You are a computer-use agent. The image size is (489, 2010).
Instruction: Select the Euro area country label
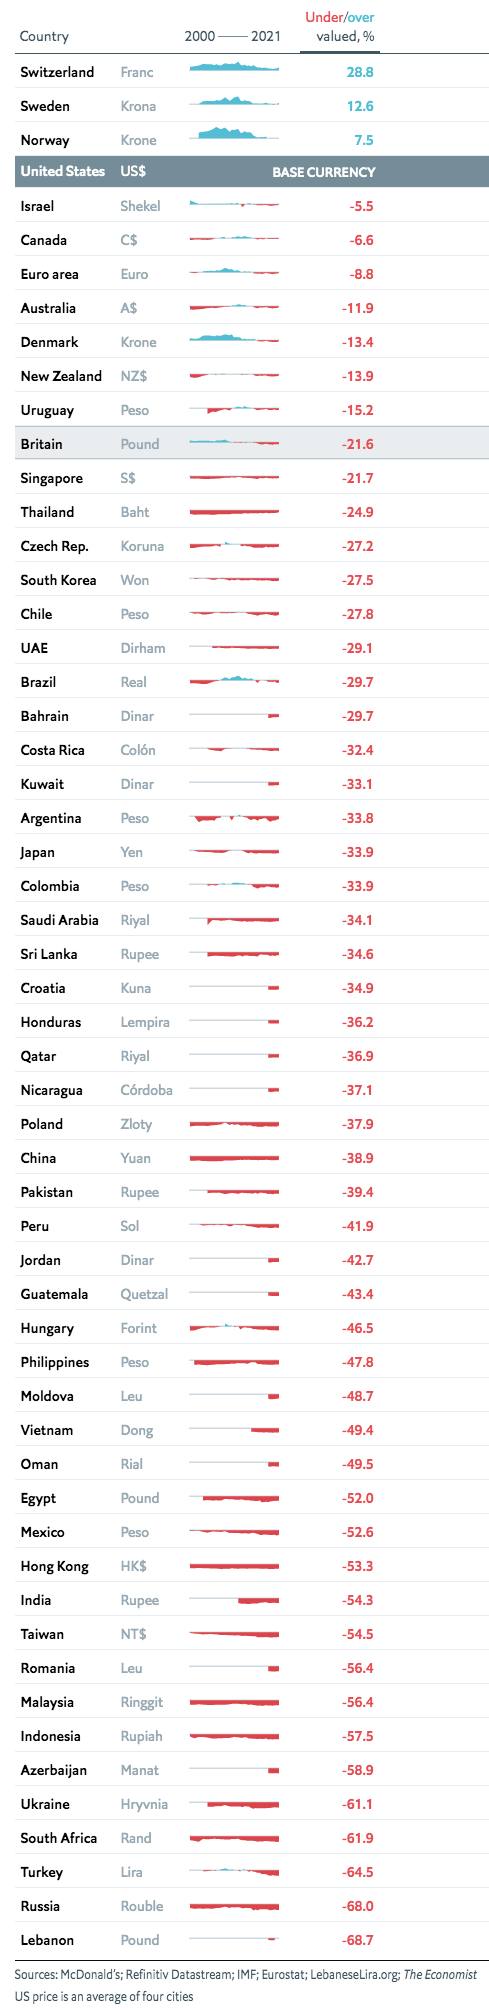49,274
